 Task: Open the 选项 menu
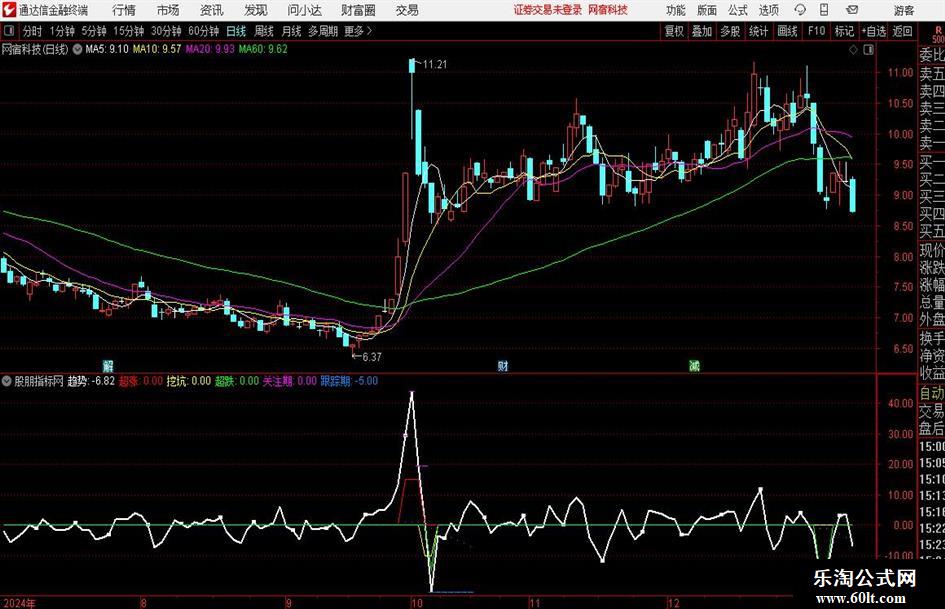pos(768,10)
